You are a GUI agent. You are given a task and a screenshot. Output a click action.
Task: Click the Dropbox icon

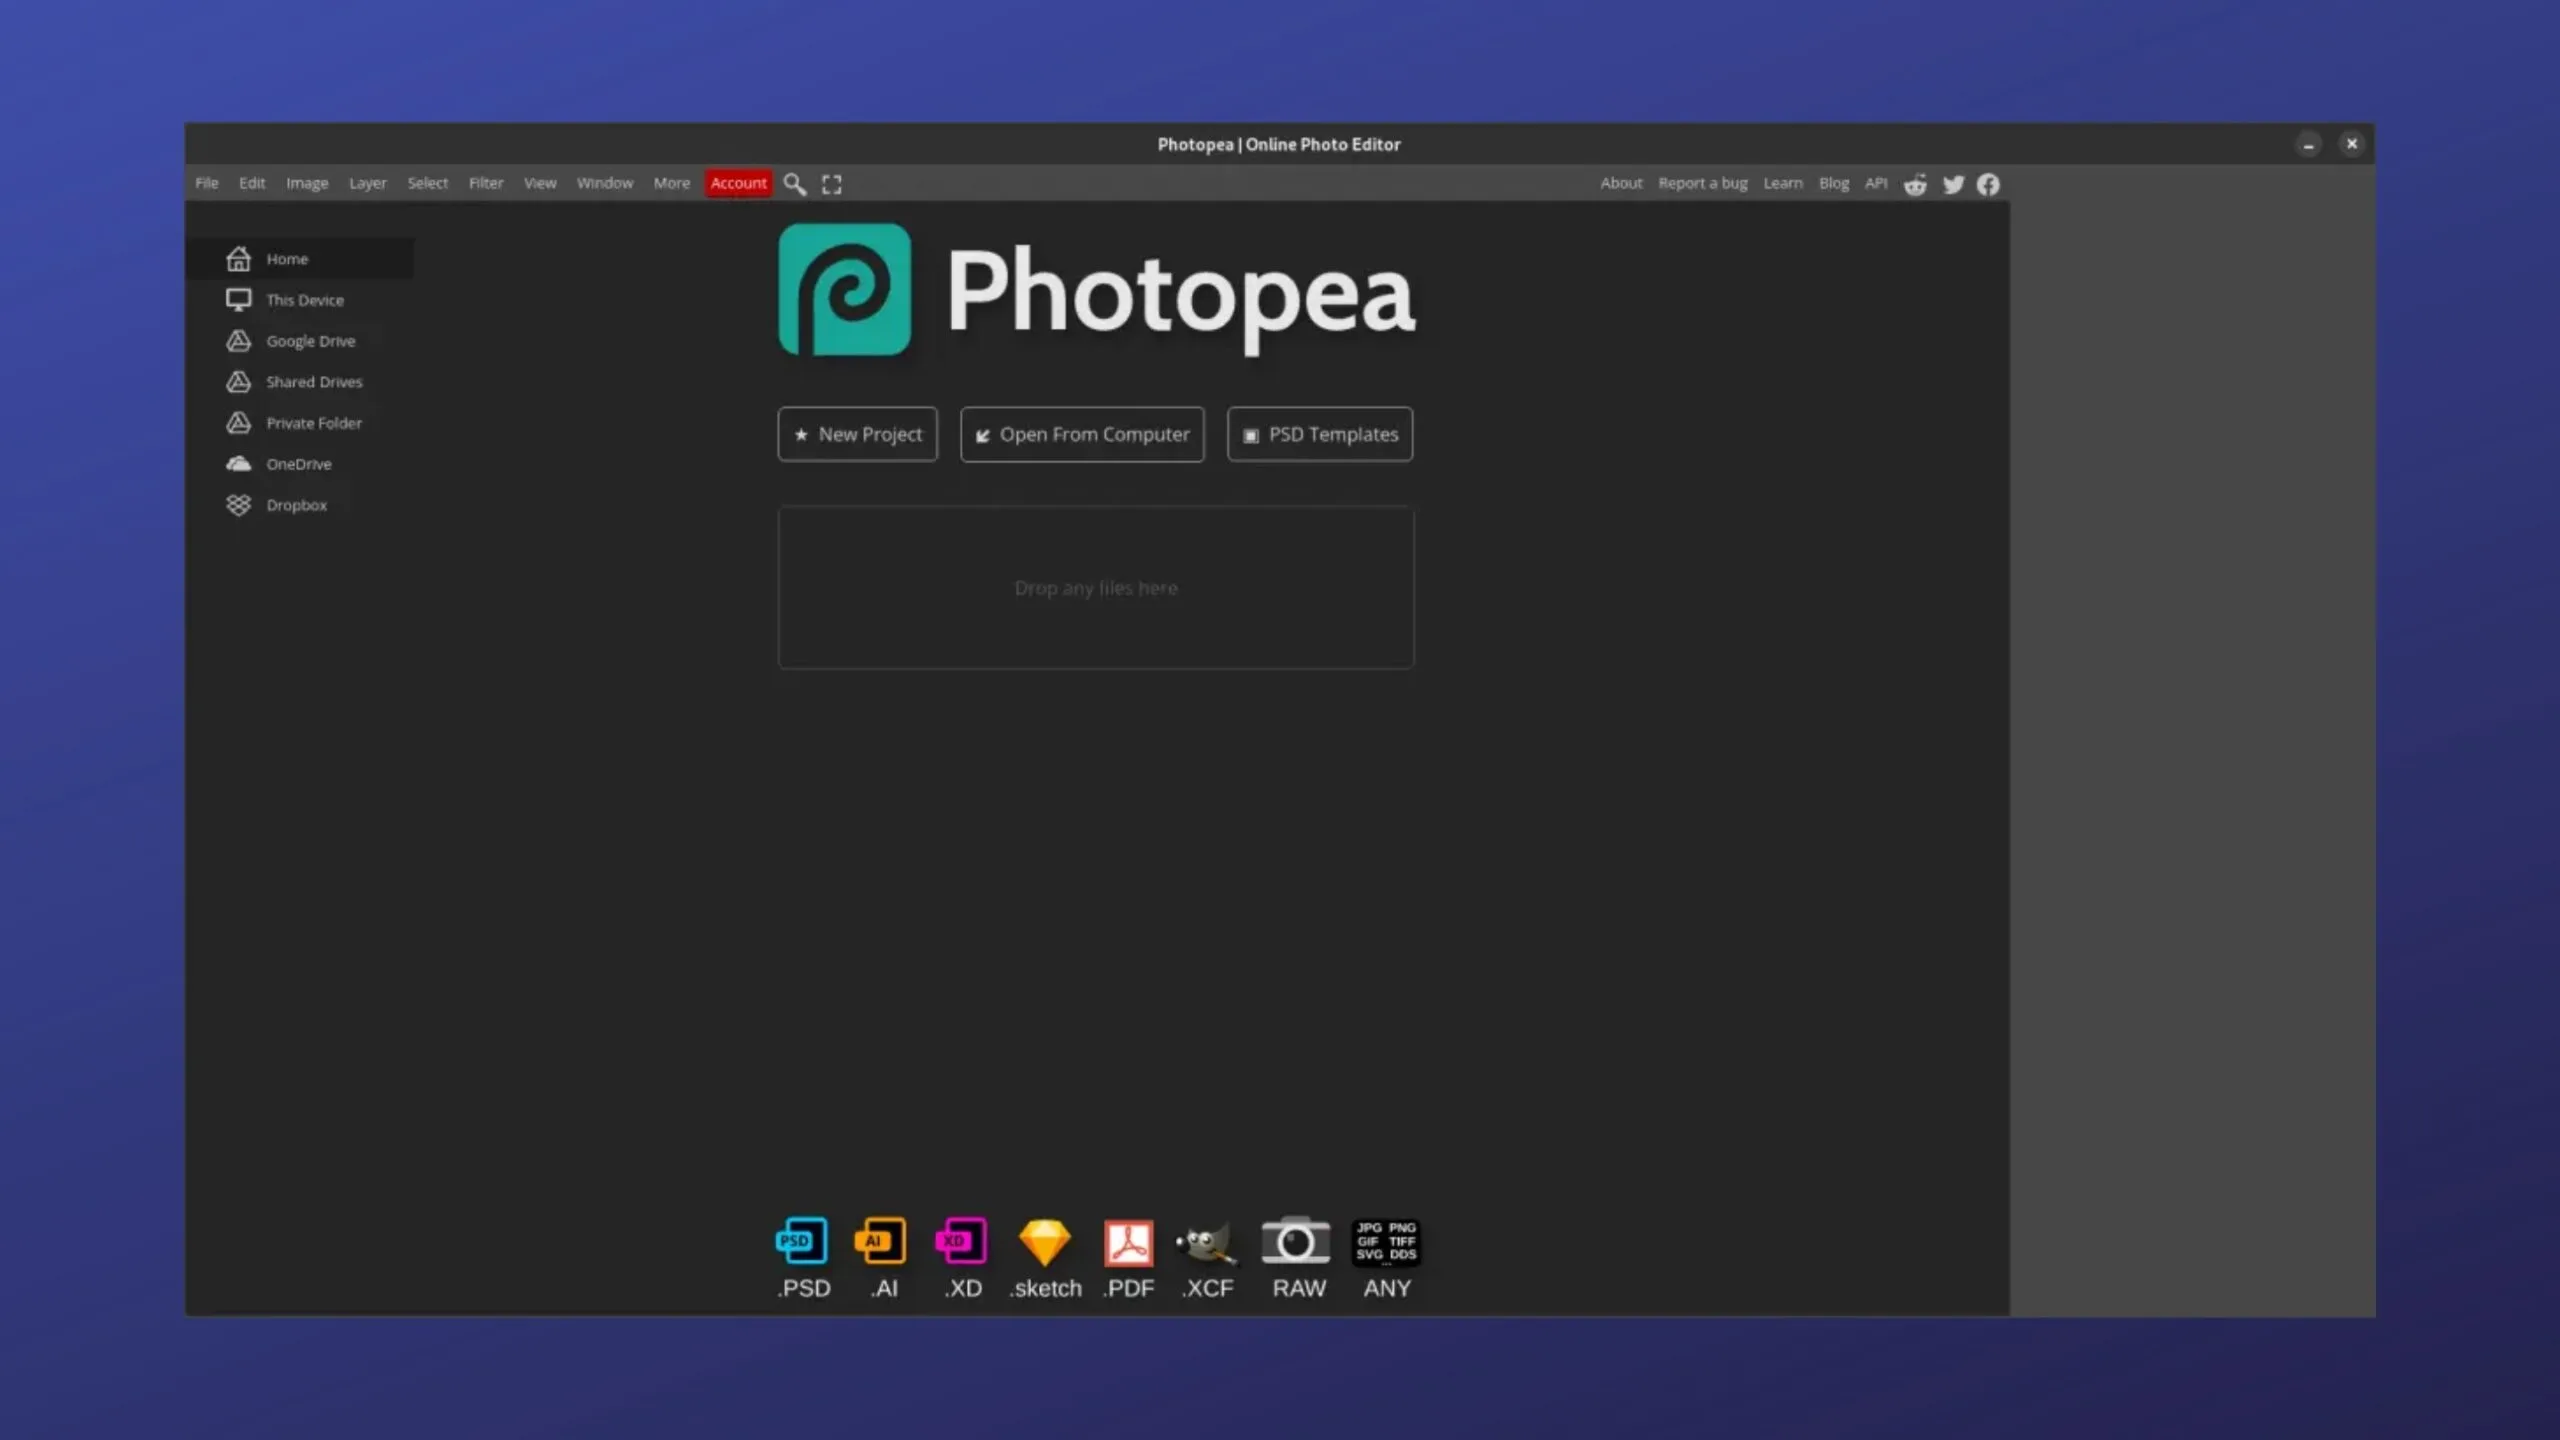238,505
